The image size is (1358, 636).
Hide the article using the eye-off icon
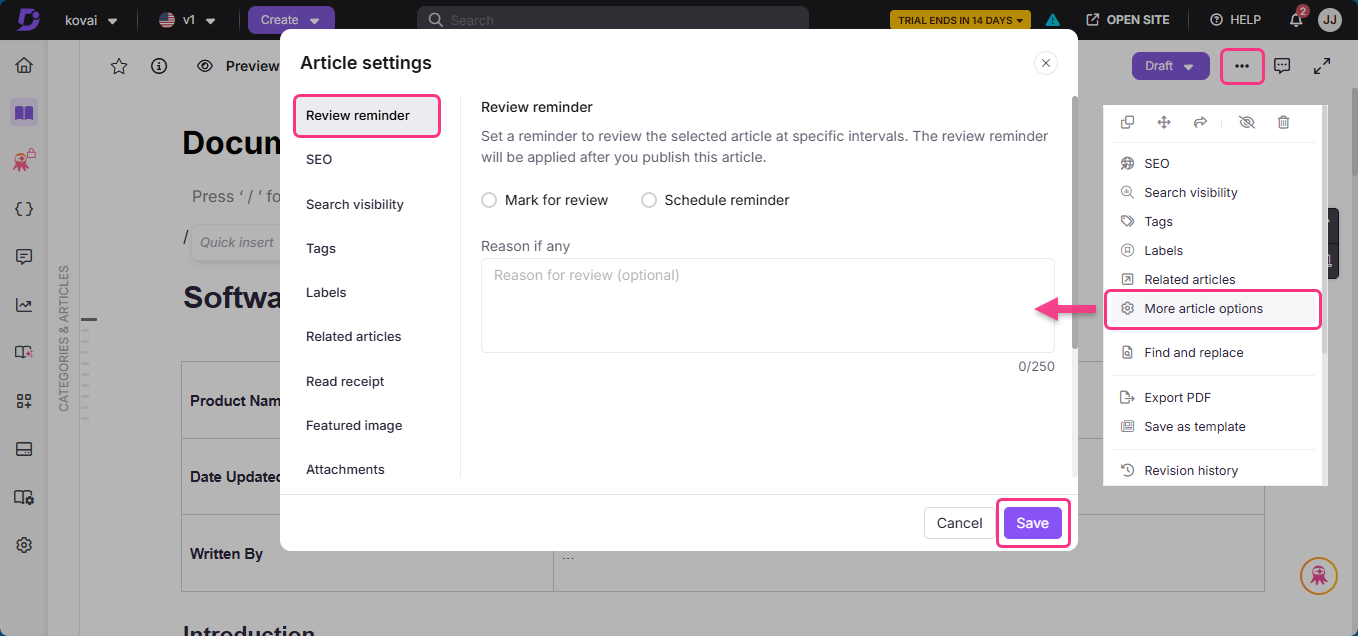click(x=1246, y=122)
